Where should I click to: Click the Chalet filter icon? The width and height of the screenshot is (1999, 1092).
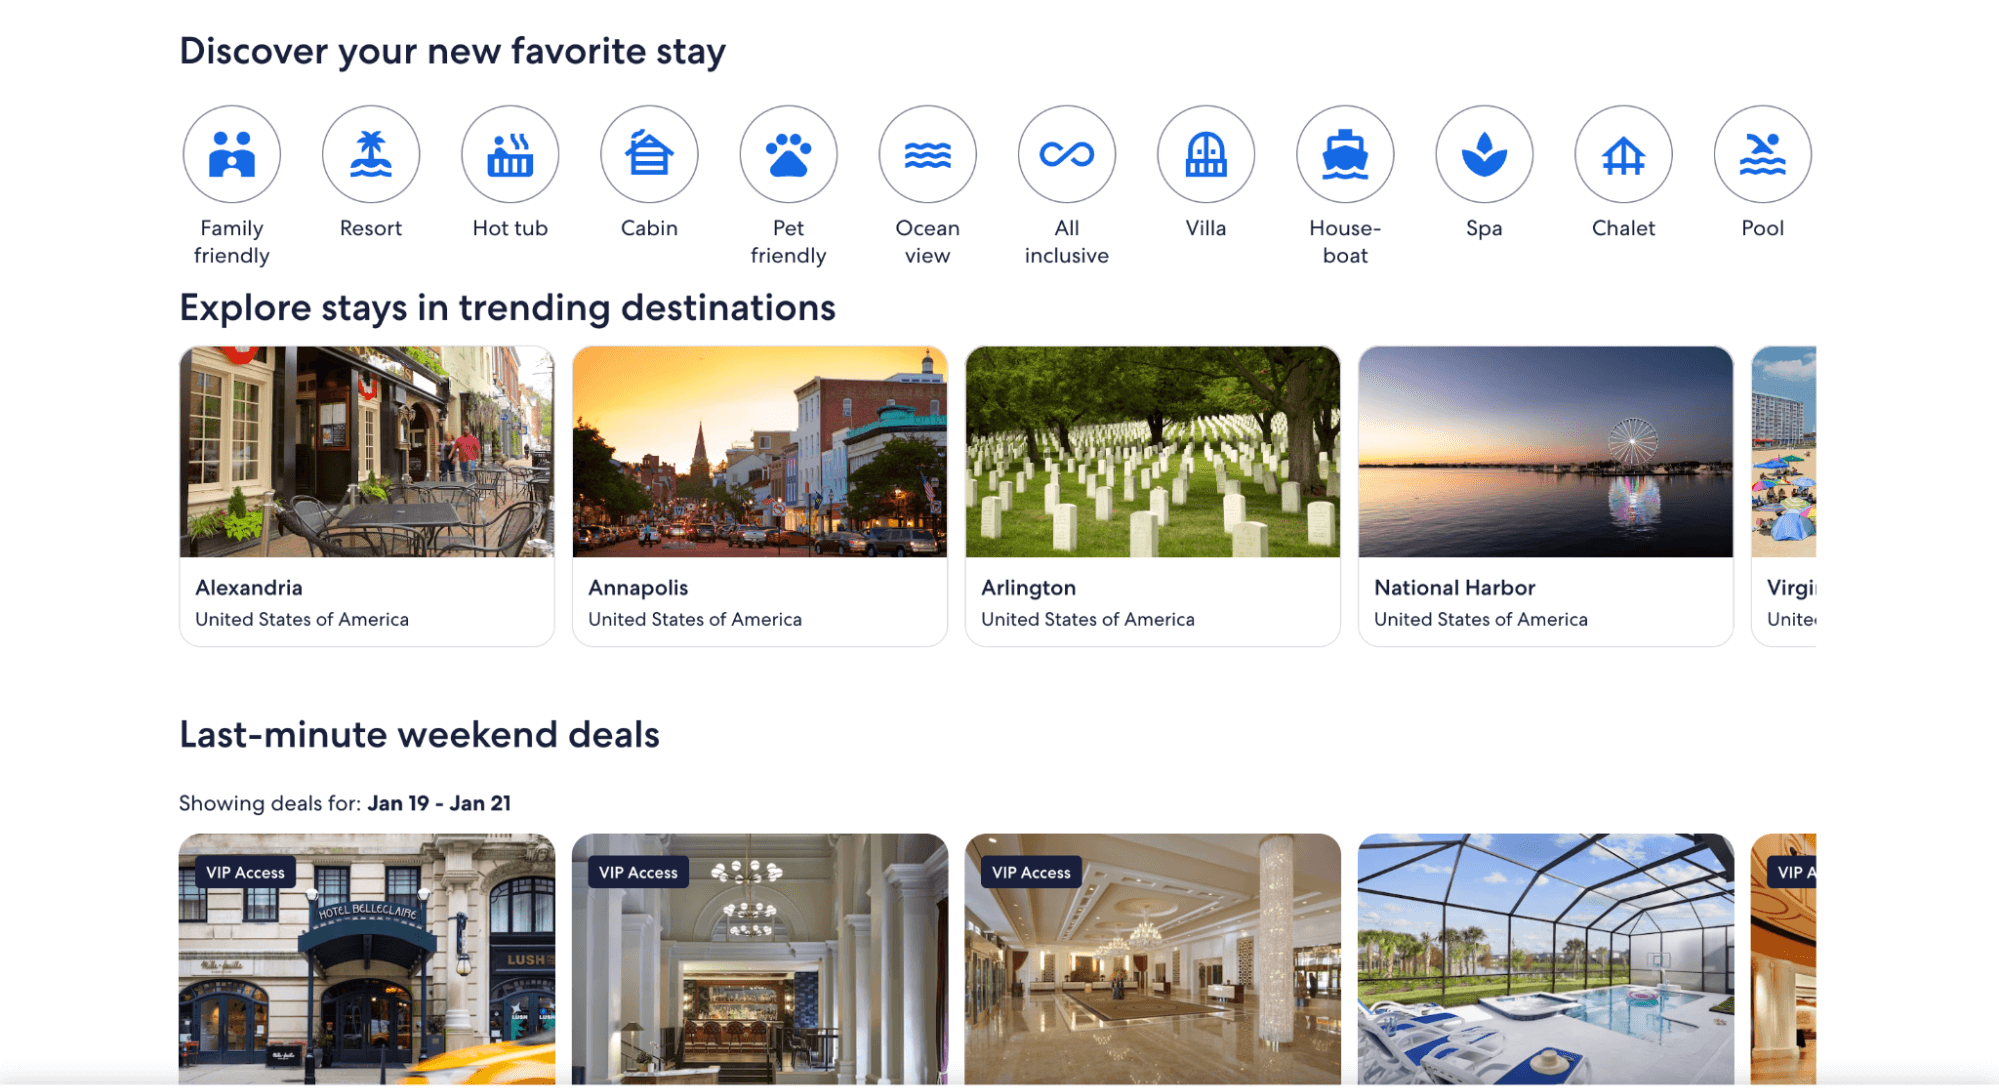(x=1623, y=153)
